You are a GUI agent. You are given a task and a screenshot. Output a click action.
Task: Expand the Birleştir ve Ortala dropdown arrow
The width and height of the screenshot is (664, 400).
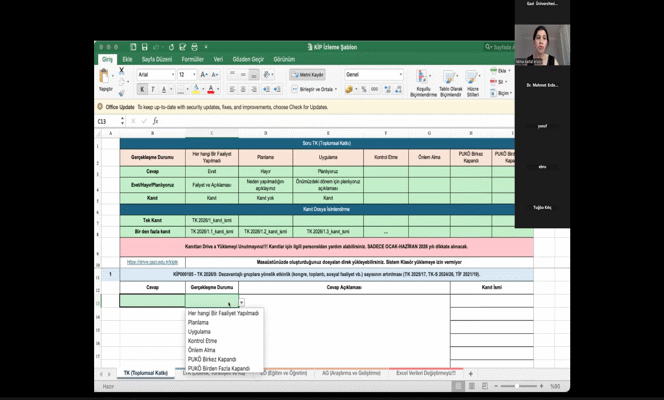(x=336, y=89)
